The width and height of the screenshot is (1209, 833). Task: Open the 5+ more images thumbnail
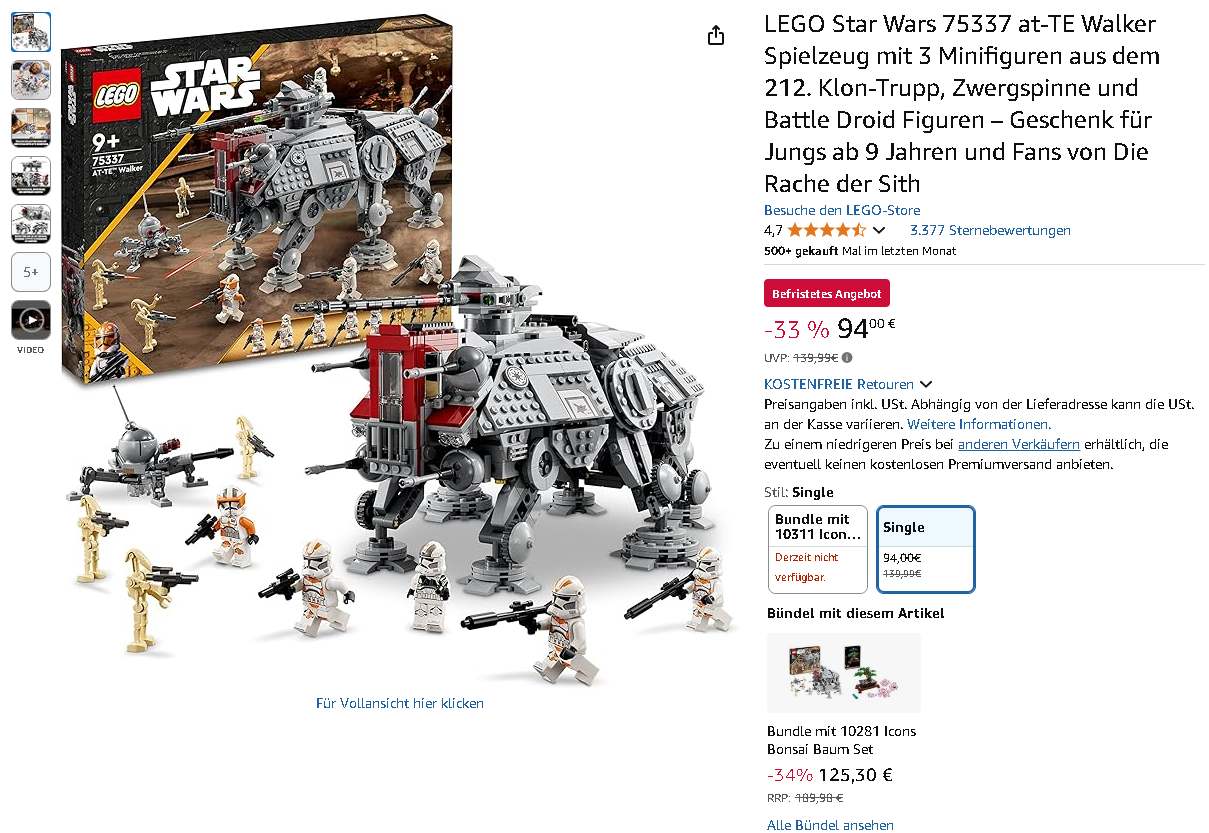click(x=31, y=272)
